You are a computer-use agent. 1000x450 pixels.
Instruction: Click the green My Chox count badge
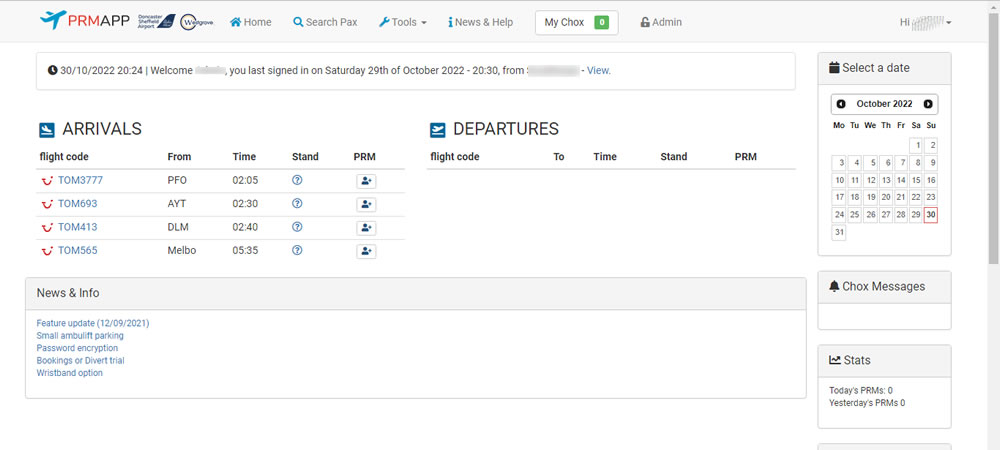601,22
